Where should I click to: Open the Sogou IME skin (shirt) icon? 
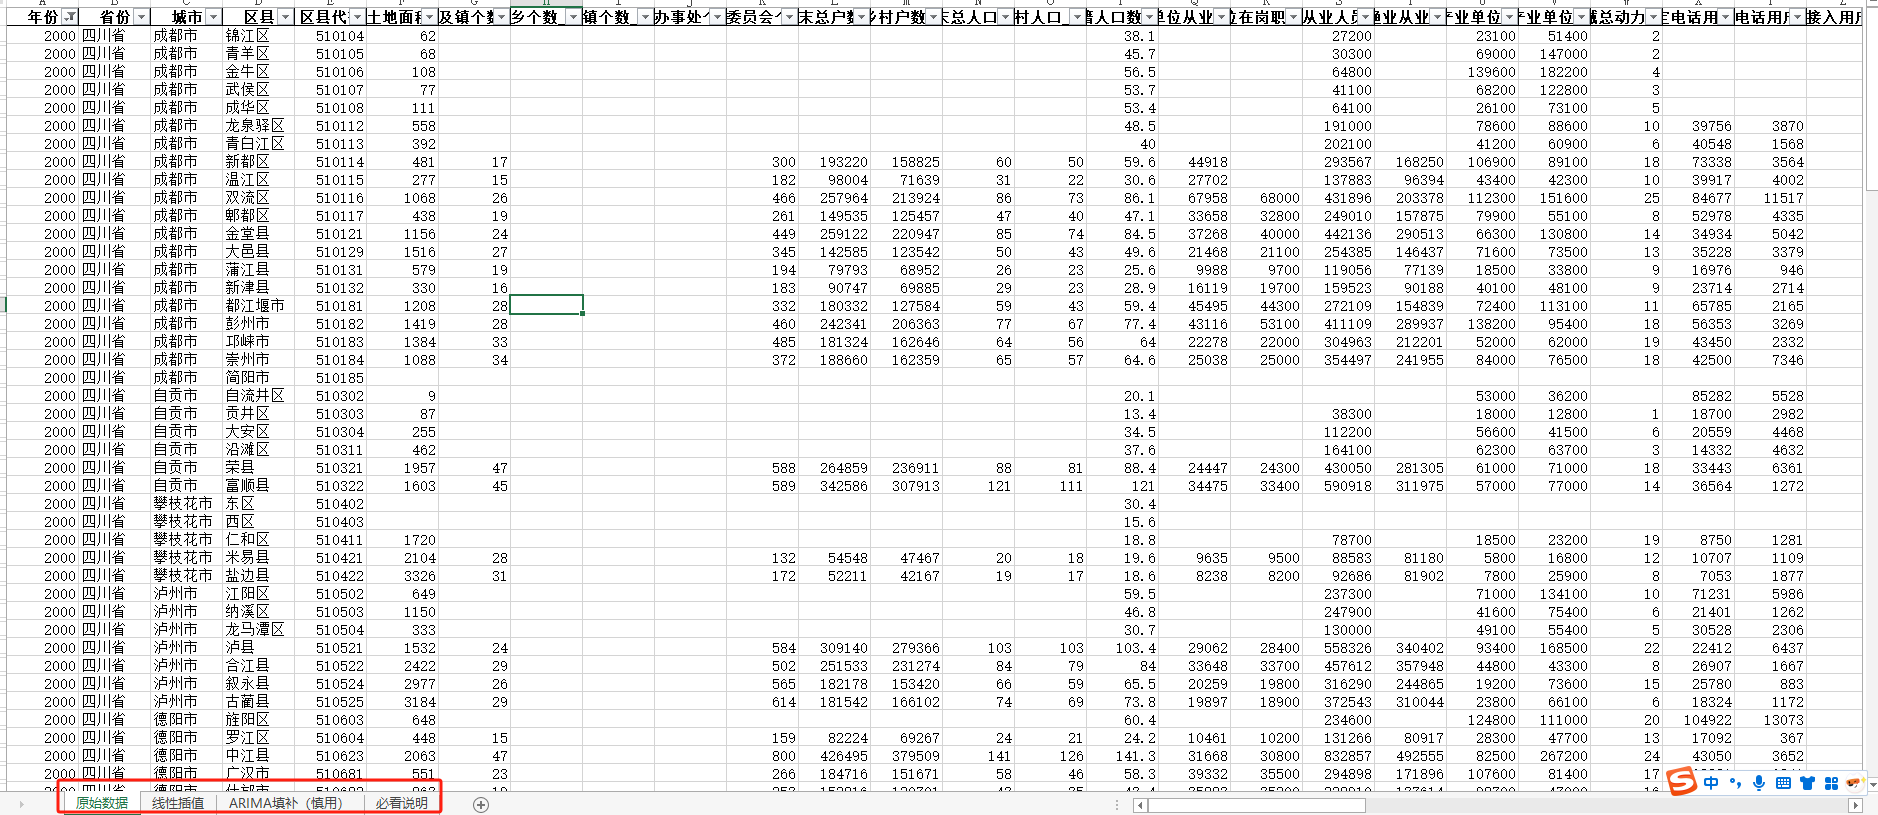coord(1807,783)
